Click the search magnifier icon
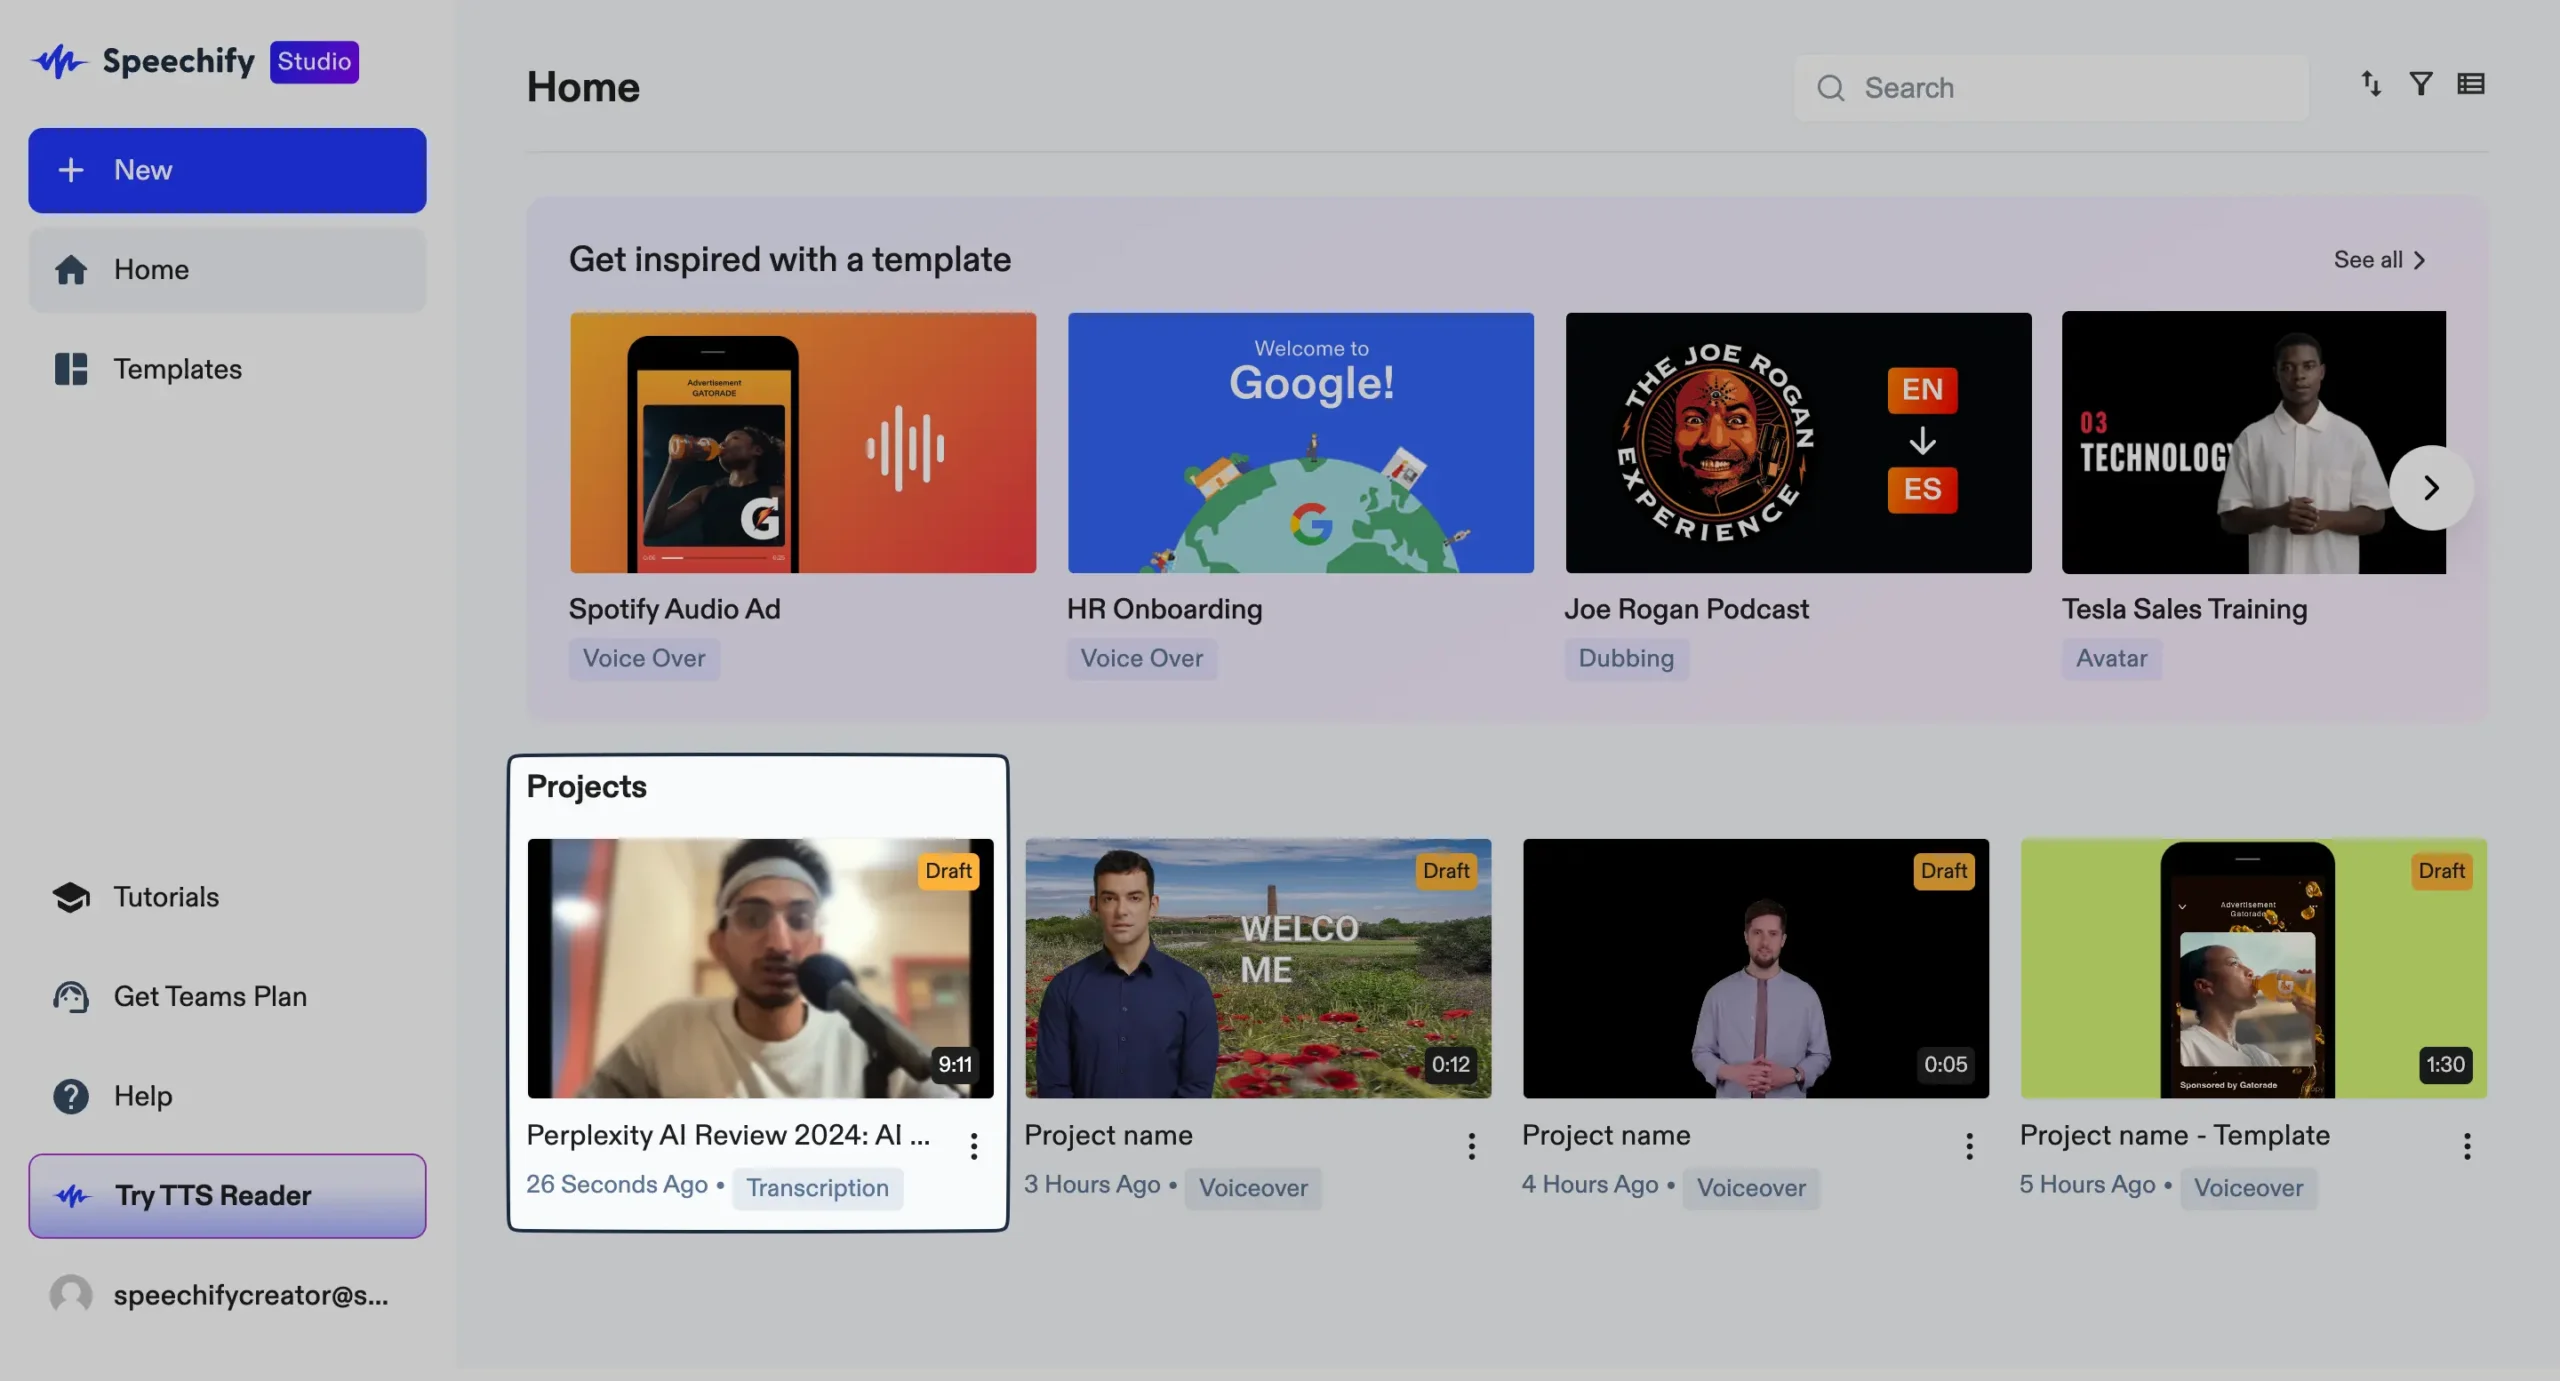This screenshot has height=1381, width=2560. [x=1831, y=88]
